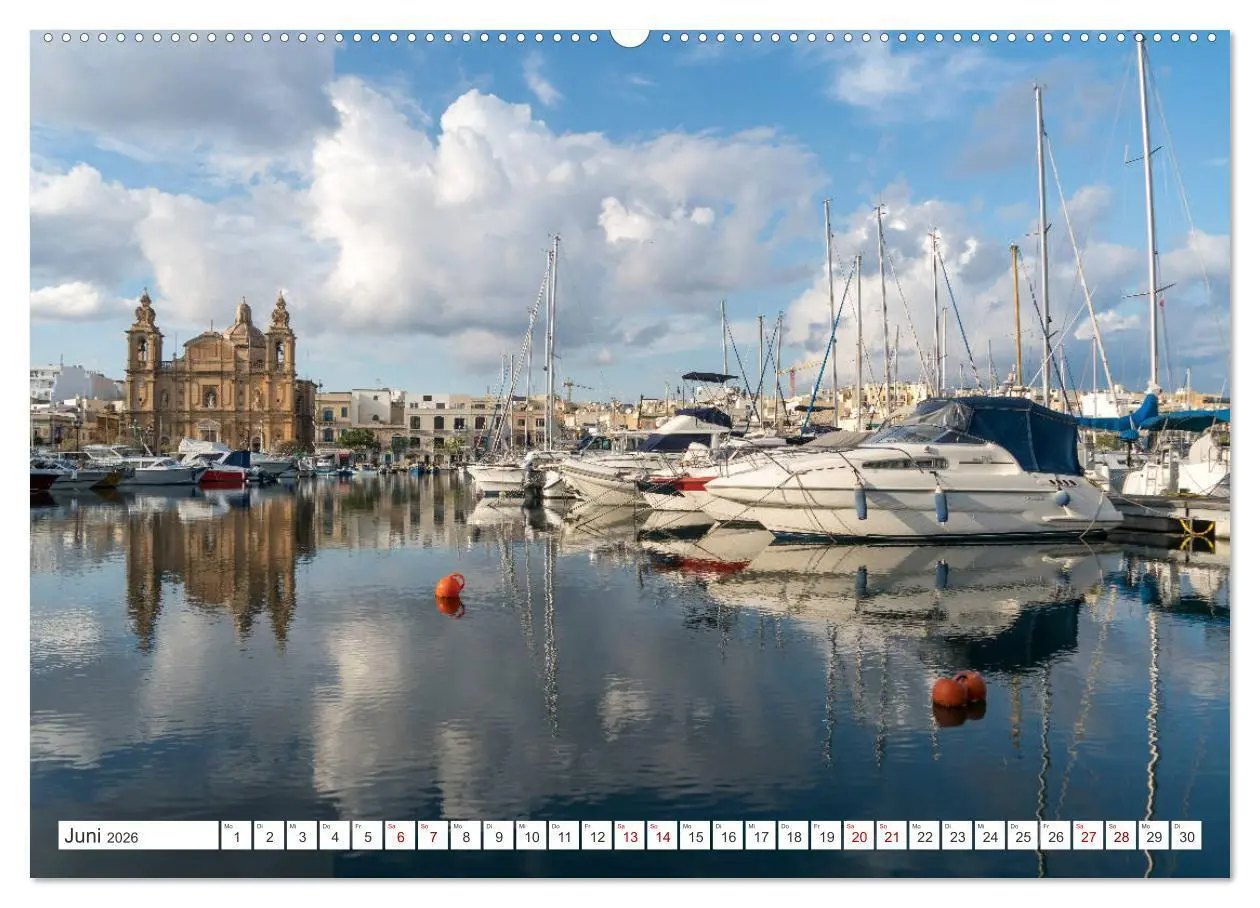Select Monday day 1 in calendar strip
Screen dimensions: 1260x908
pyautogui.click(x=236, y=836)
